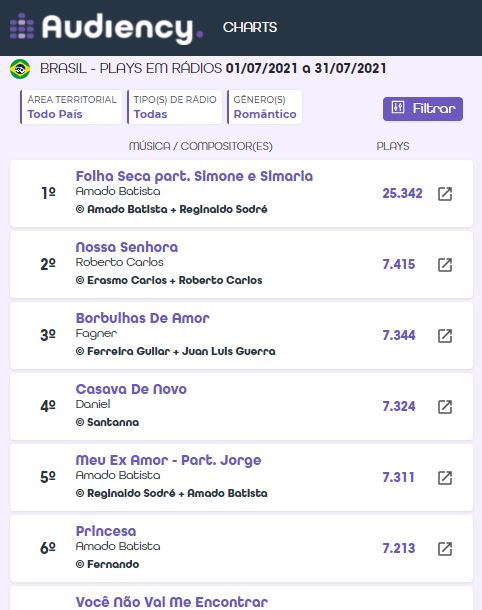
Task: Open external link icon for Borbulhas De Amor
Action: click(445, 336)
